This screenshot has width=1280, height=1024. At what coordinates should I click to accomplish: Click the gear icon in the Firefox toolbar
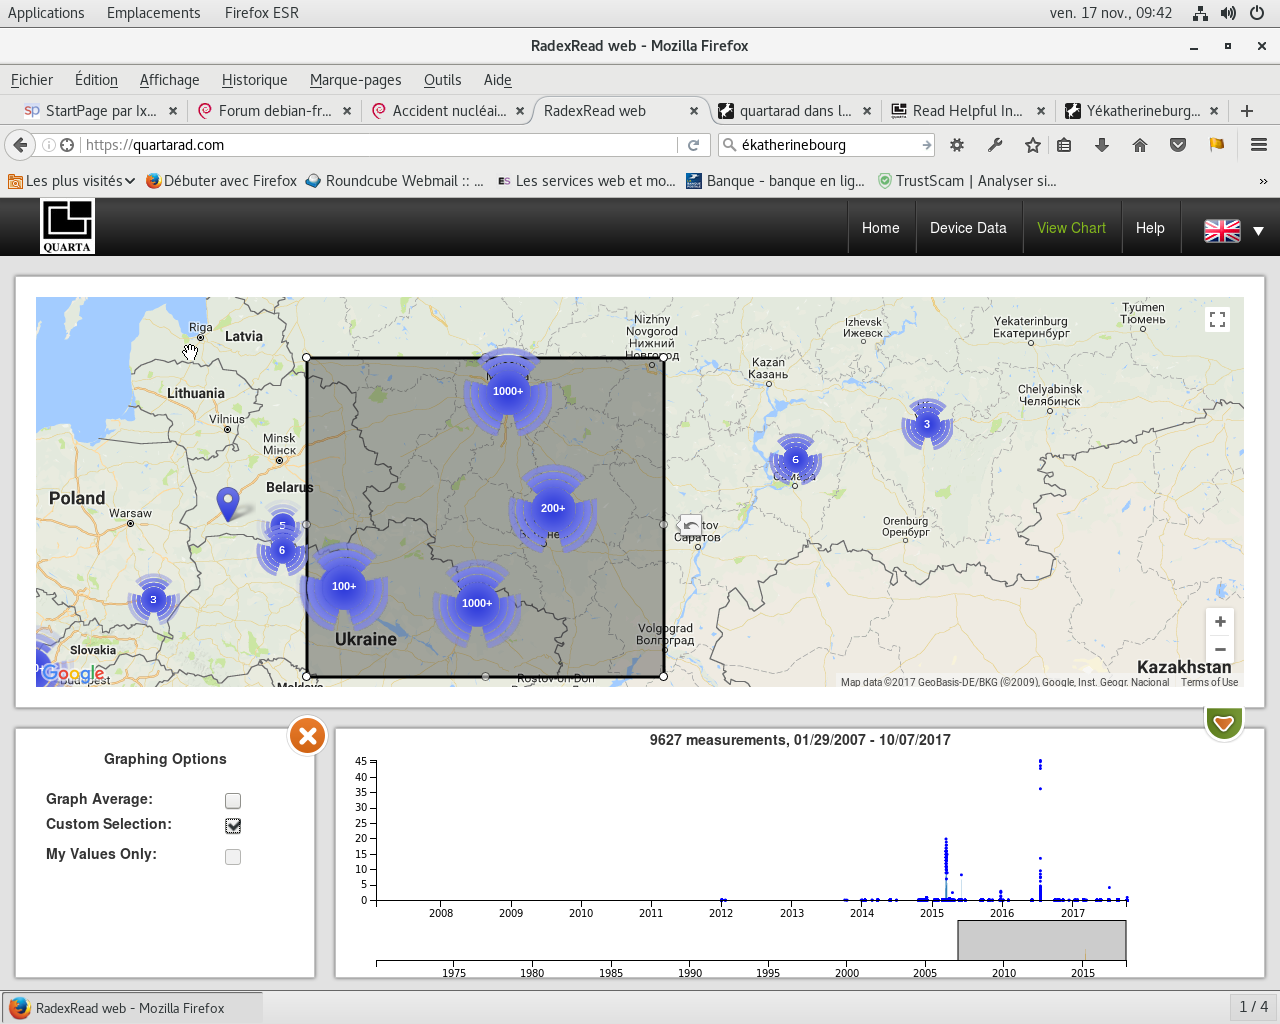(957, 145)
